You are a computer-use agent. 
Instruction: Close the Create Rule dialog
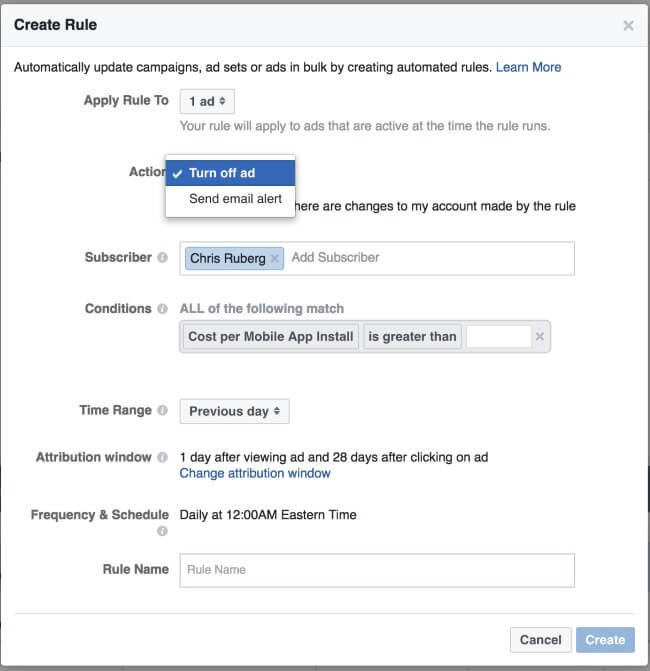pyautogui.click(x=628, y=26)
